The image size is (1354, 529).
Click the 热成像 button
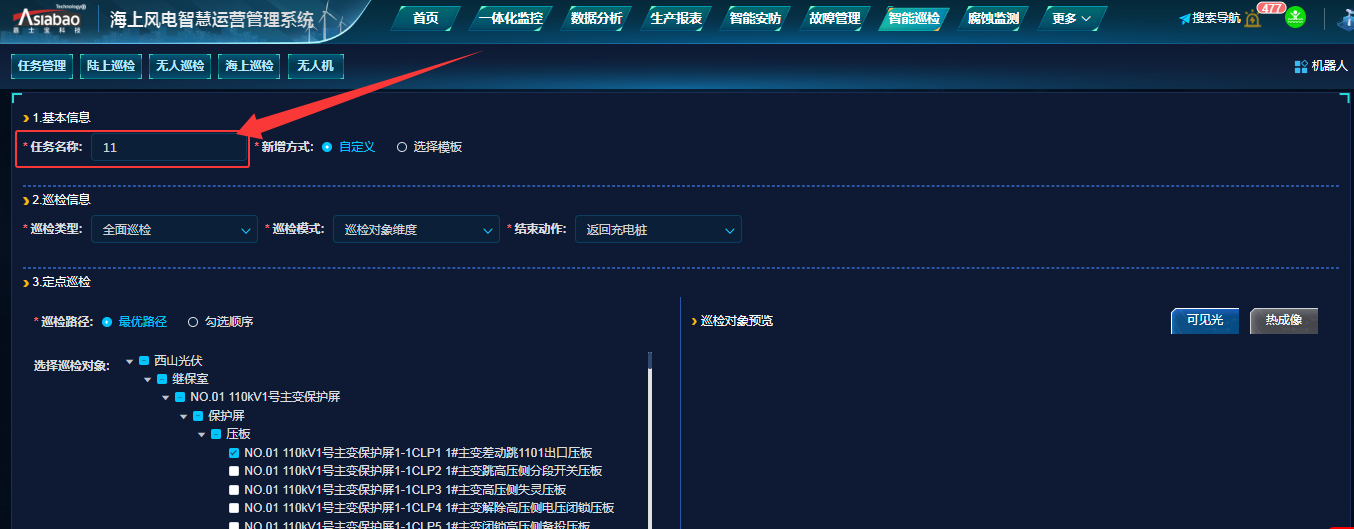pos(1283,320)
